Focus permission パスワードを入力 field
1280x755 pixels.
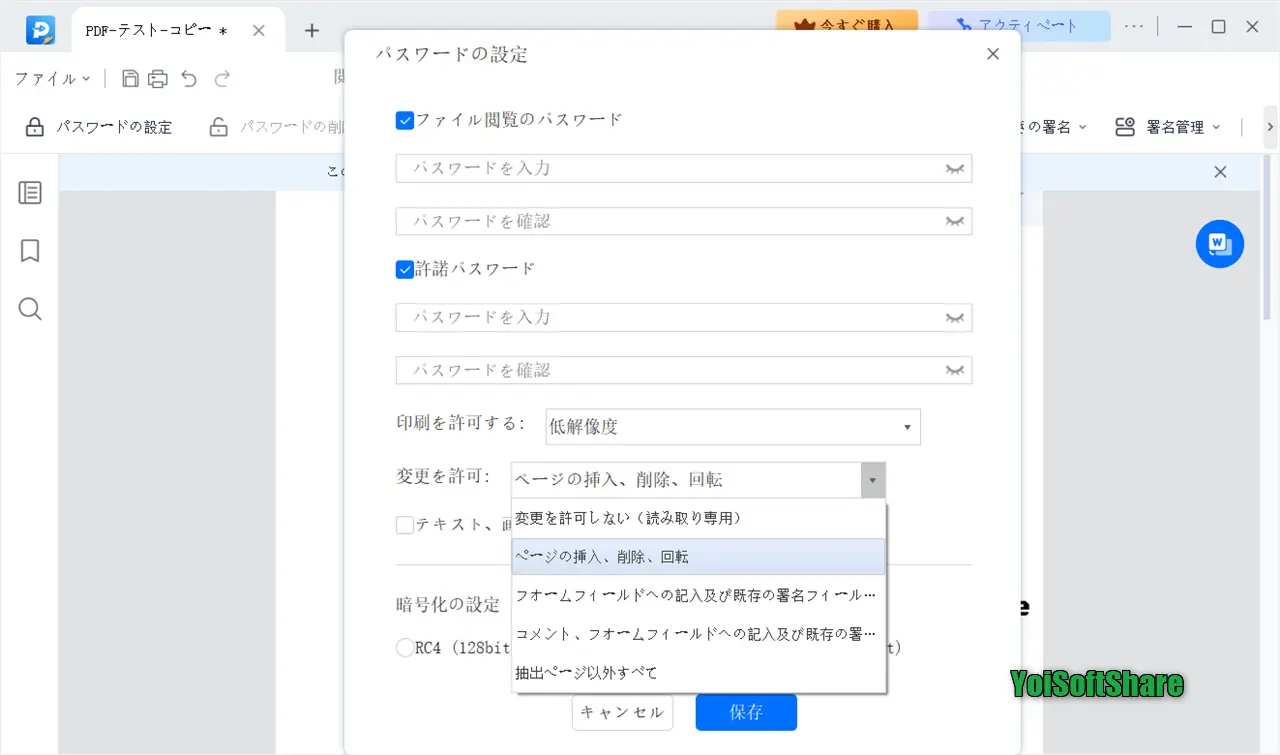click(x=684, y=317)
